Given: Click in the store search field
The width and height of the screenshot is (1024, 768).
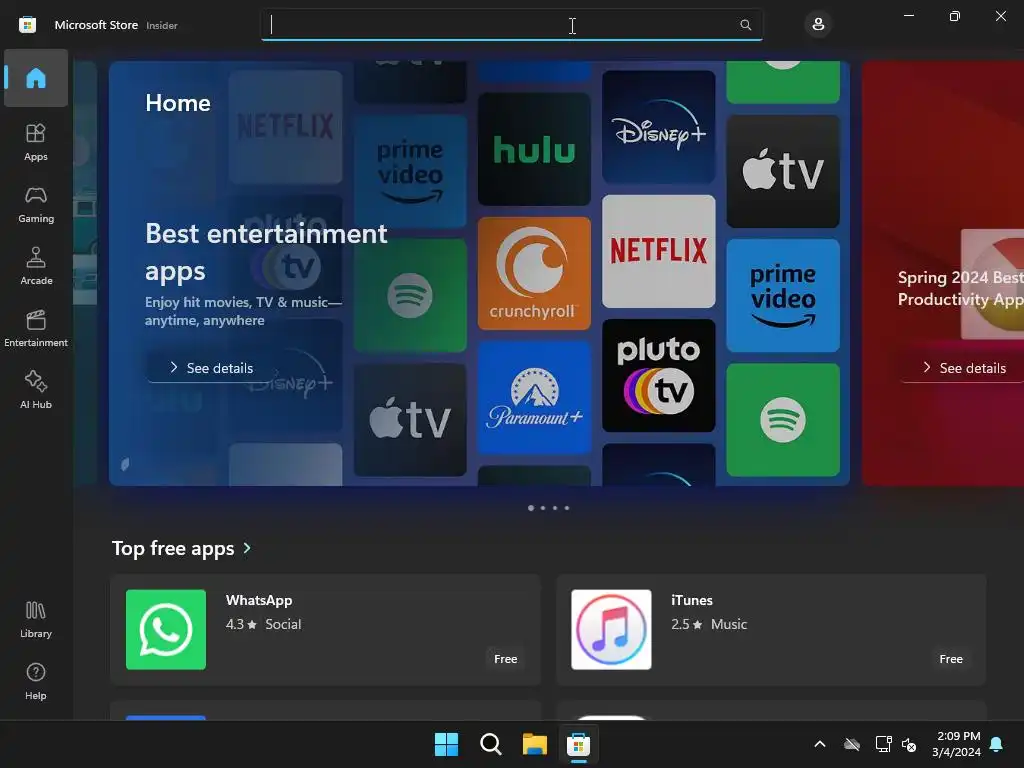Looking at the screenshot, I should pyautogui.click(x=511, y=25).
